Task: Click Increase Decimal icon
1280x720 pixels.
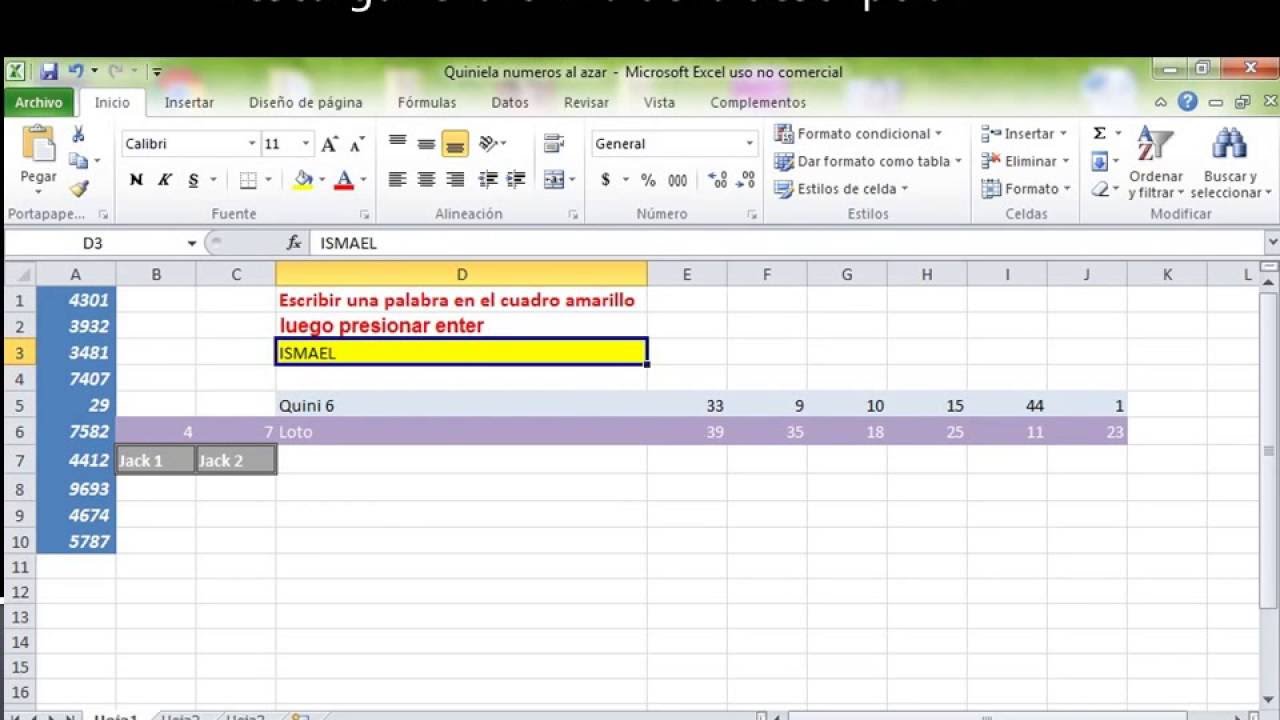Action: click(x=717, y=180)
